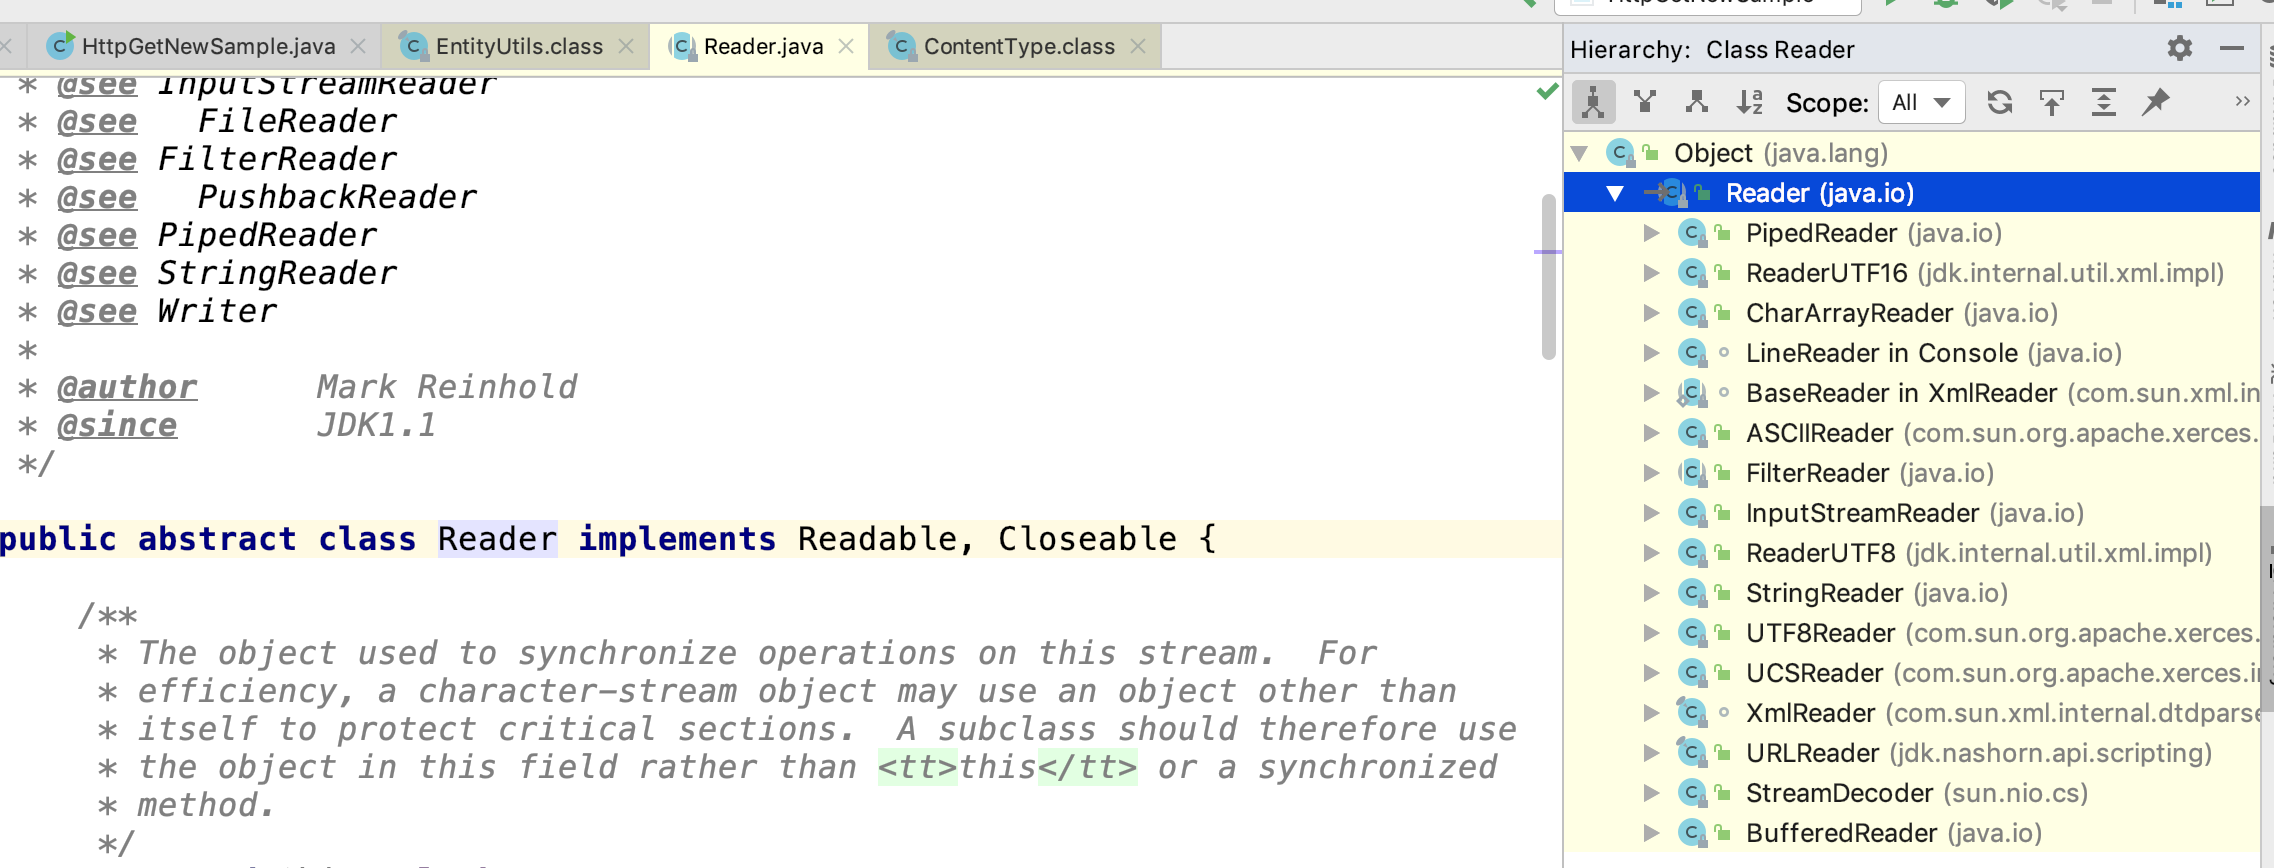Expand the FilterReader node
2274x868 pixels.
(x=1651, y=473)
